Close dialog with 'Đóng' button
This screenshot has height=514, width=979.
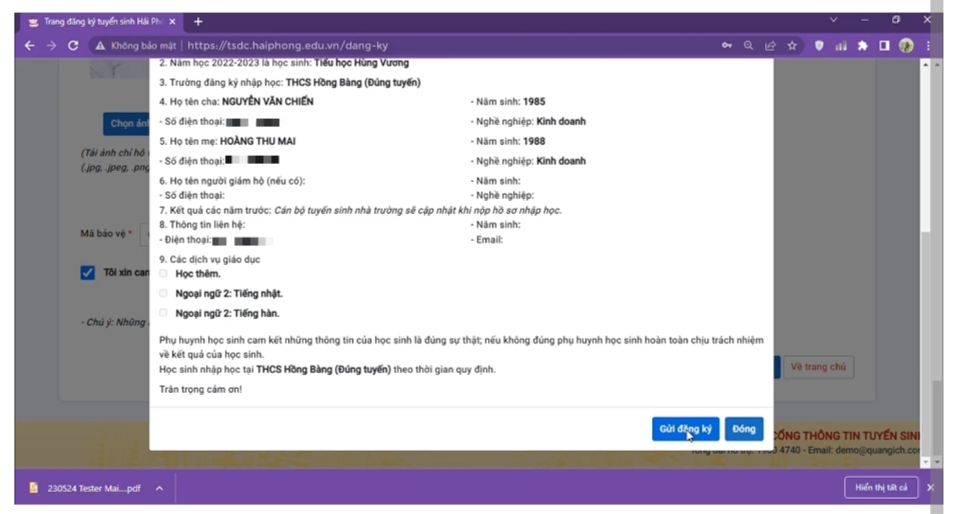click(743, 429)
